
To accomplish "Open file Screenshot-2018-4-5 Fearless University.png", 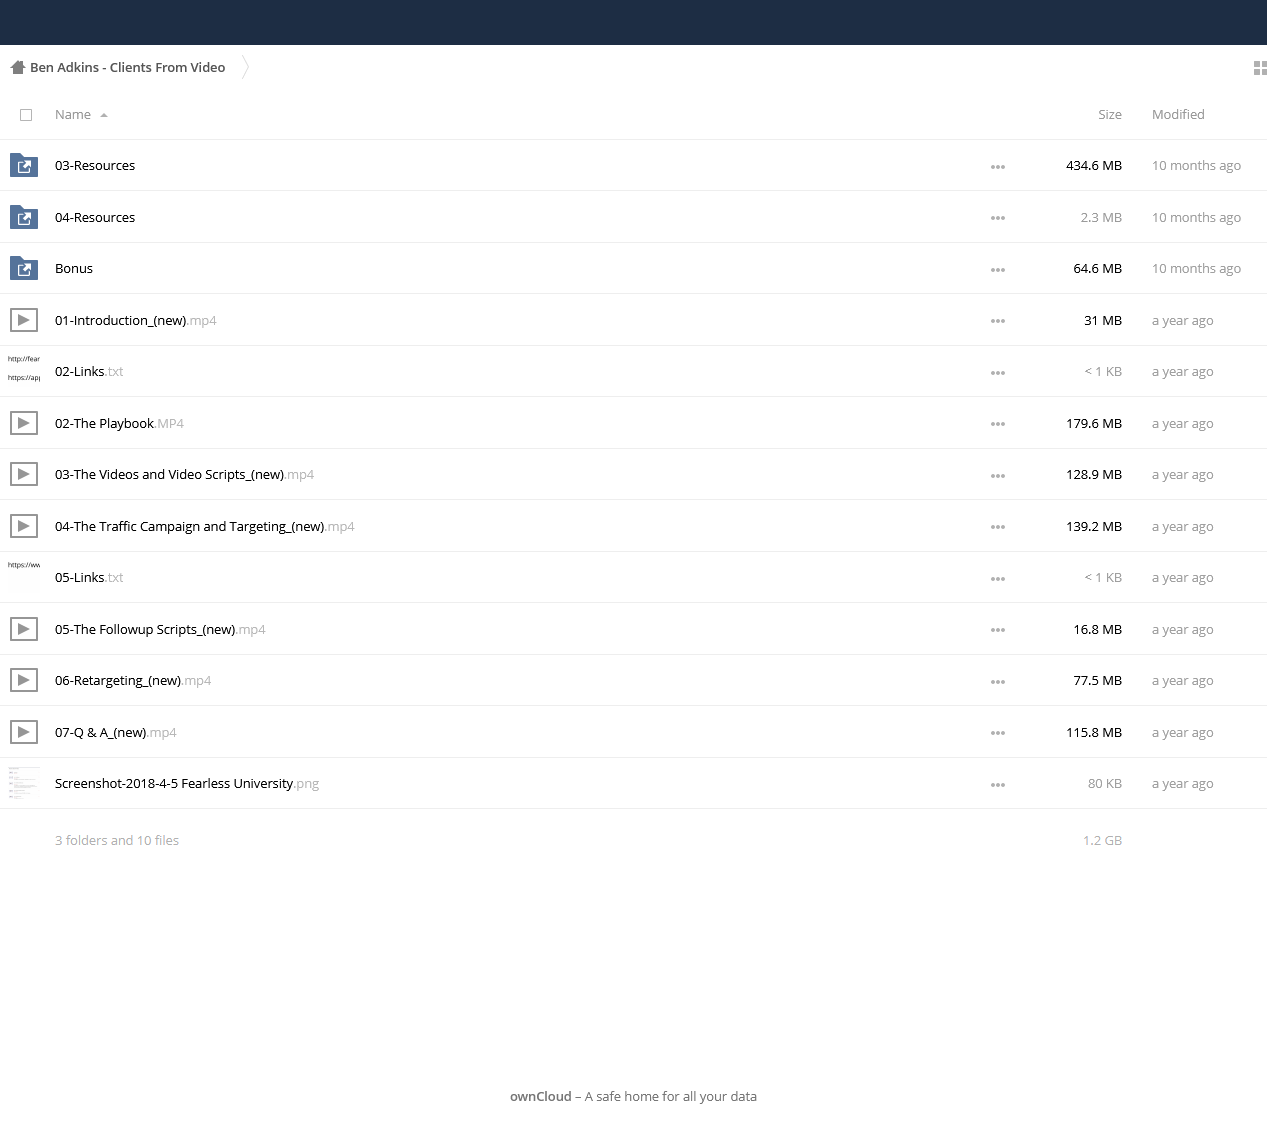I will [187, 783].
